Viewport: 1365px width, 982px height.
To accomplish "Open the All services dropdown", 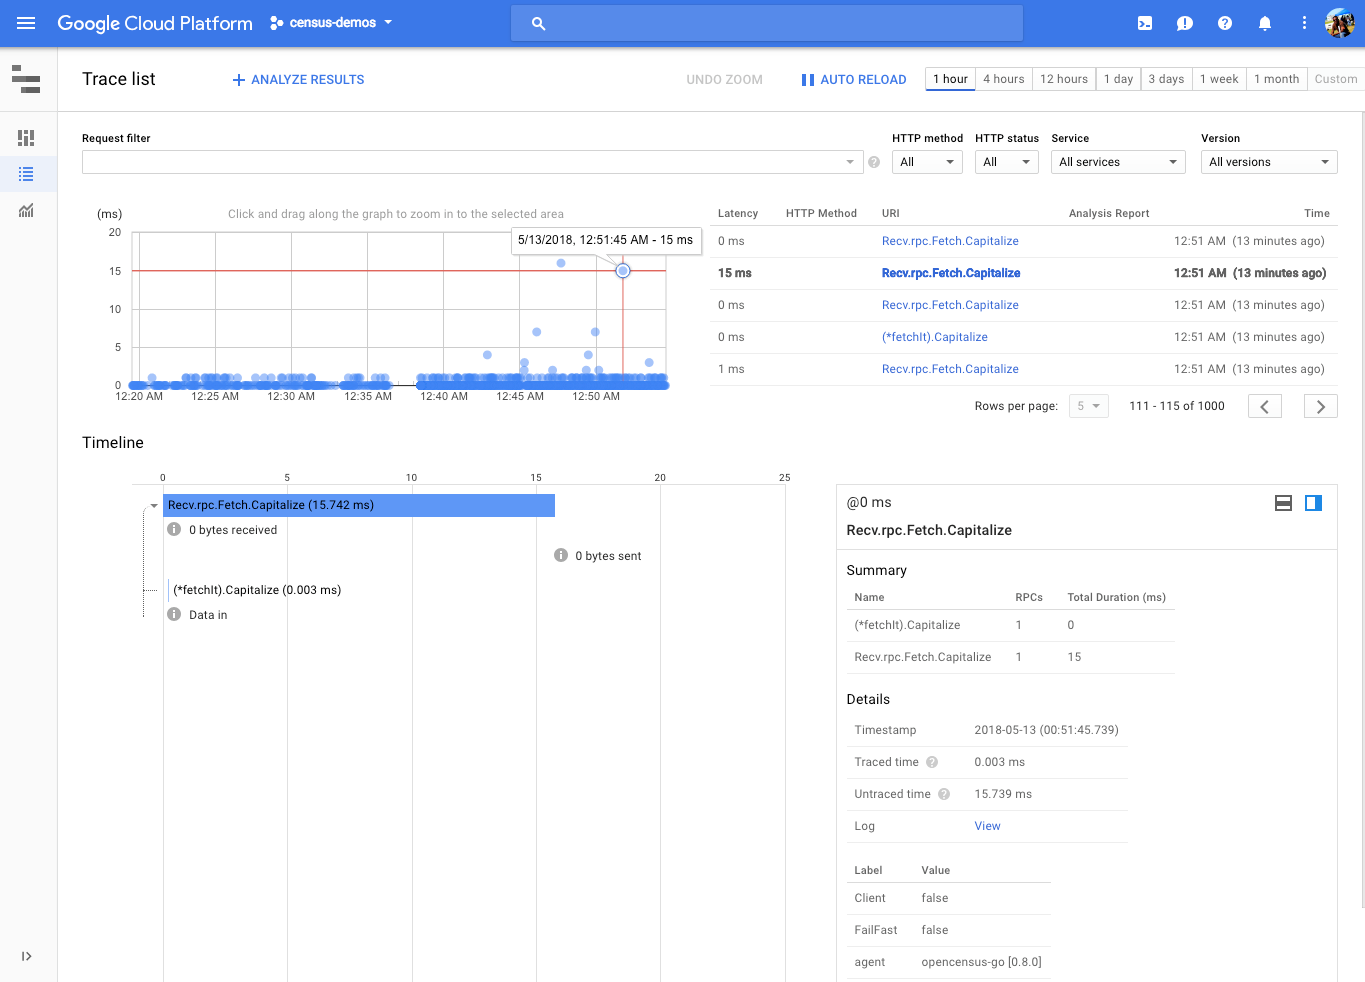I will (x=1118, y=162).
